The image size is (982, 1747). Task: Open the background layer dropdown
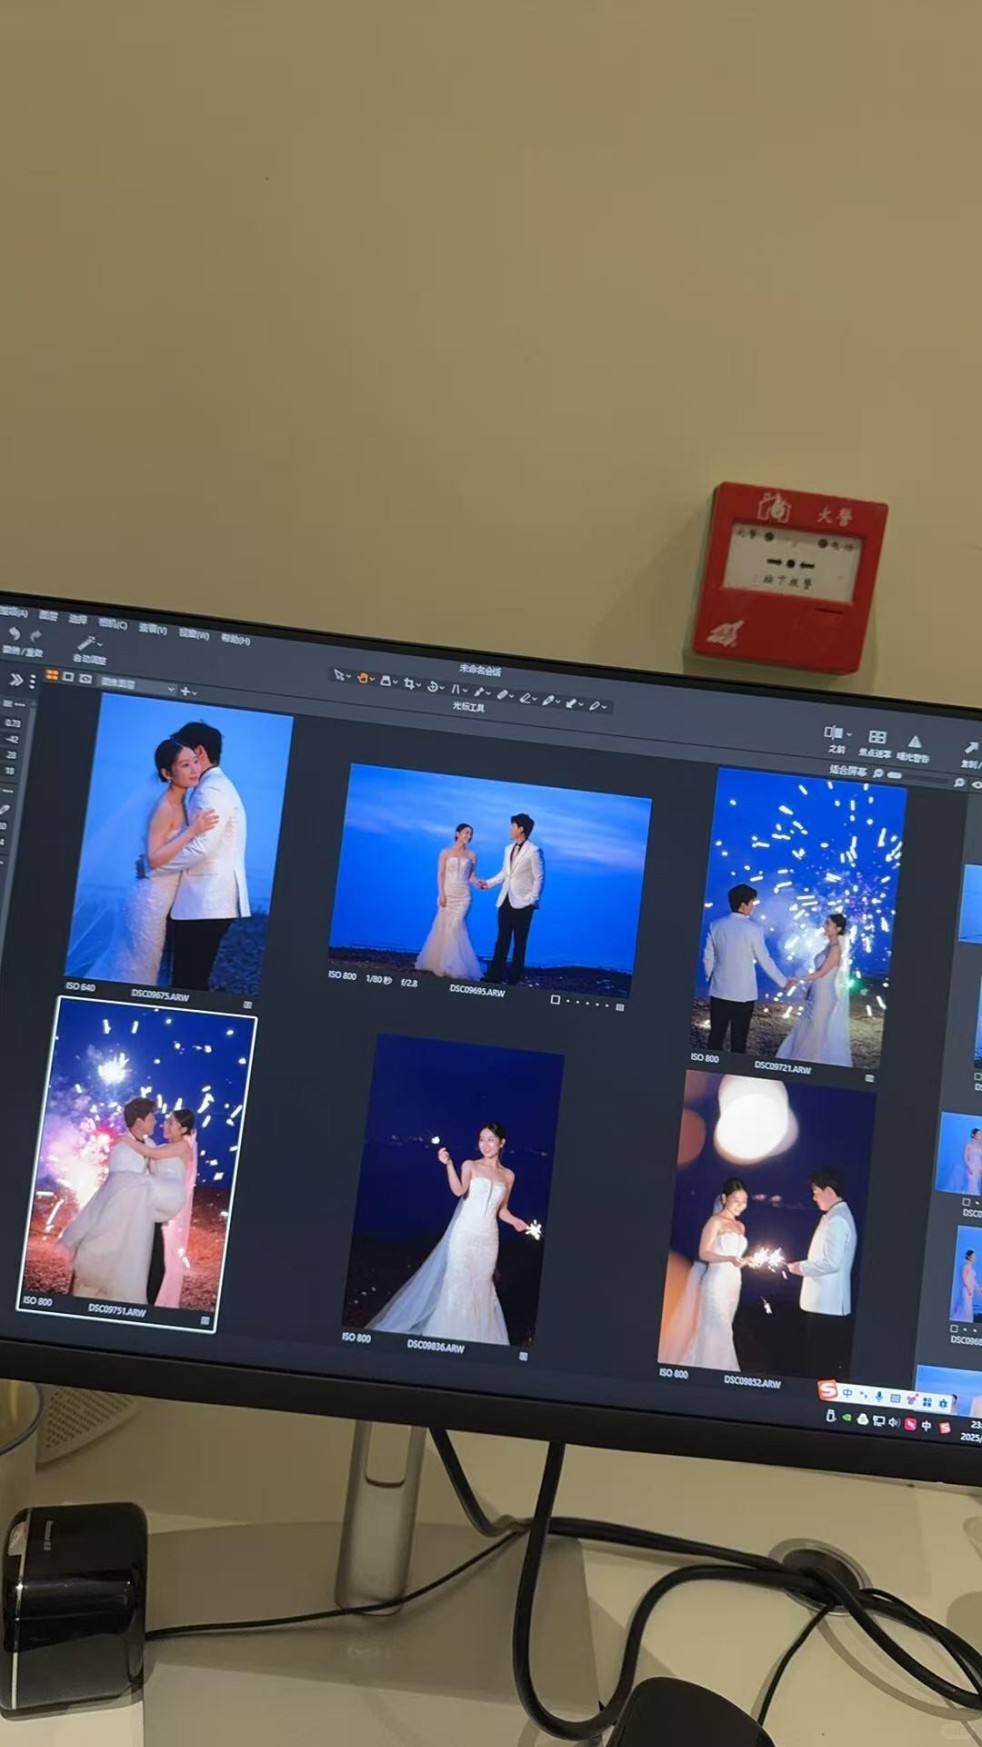(x=137, y=685)
